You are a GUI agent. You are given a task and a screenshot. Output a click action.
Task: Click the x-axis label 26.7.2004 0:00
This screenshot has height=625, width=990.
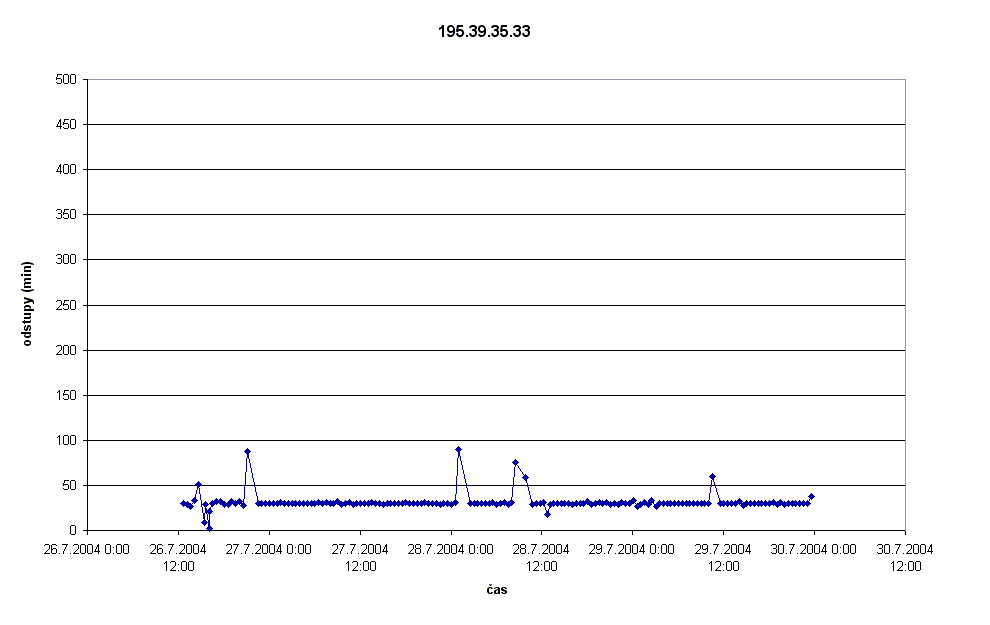click(86, 549)
